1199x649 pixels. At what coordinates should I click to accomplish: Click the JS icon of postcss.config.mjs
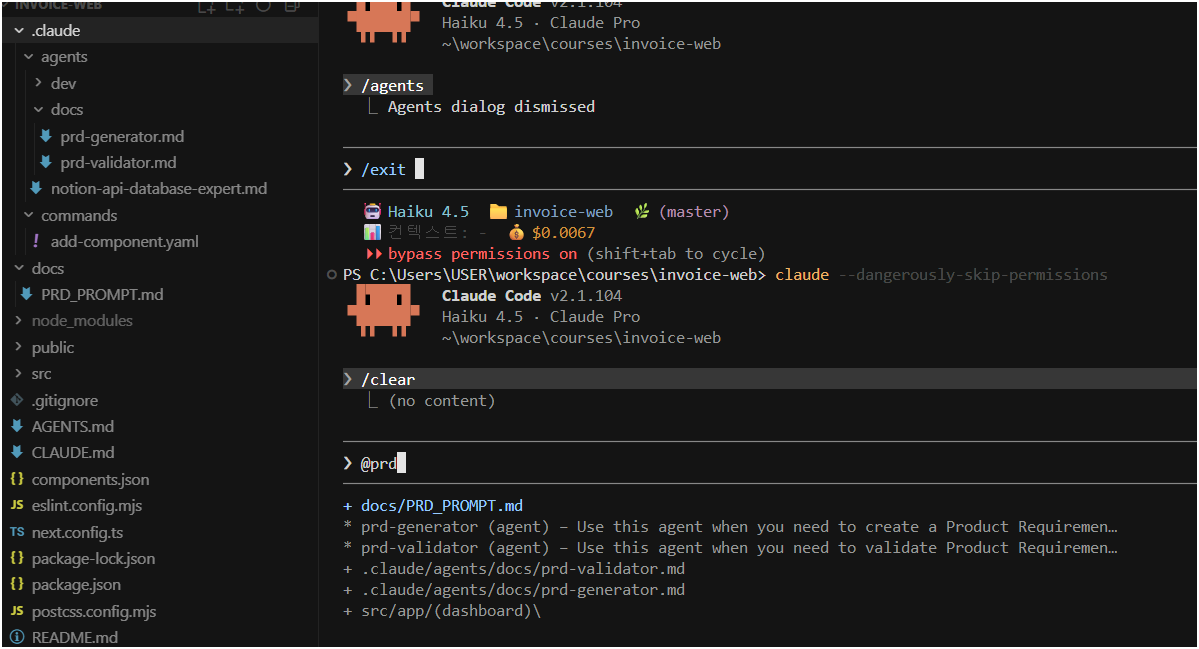pos(17,611)
